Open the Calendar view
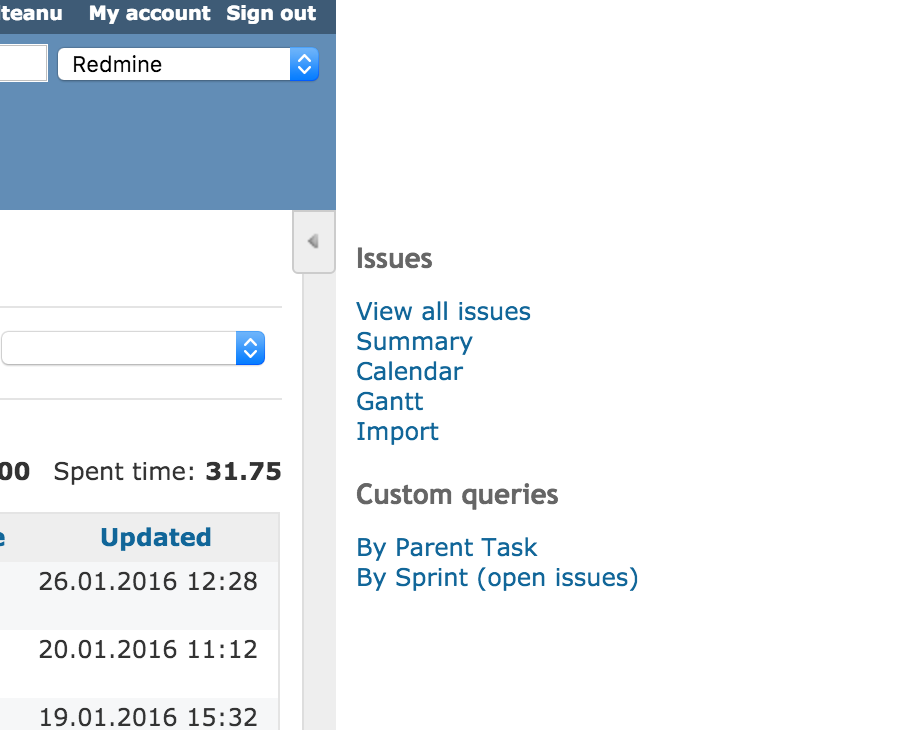This screenshot has width=900, height=730. pos(409,371)
